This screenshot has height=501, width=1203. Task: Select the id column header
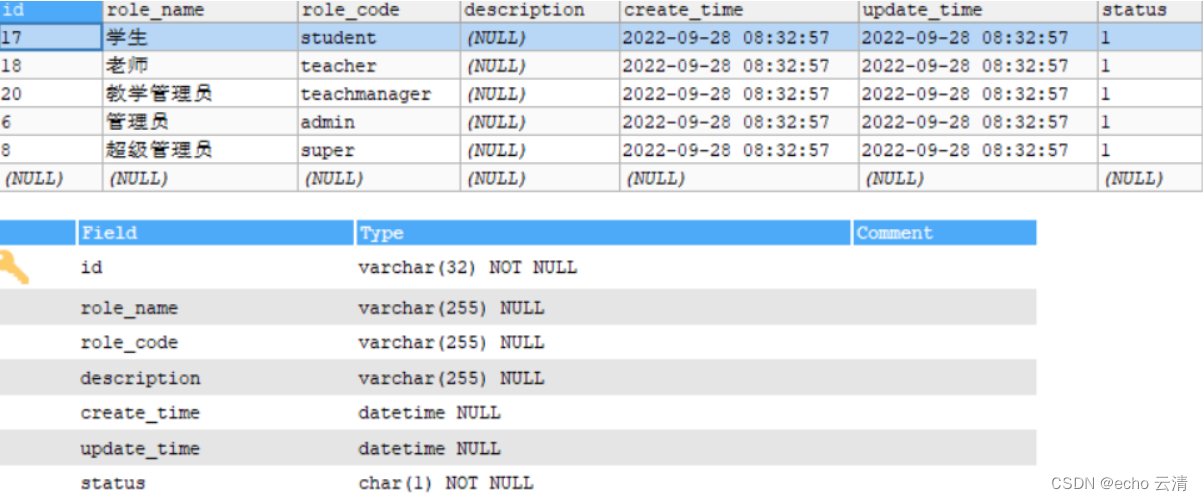point(51,10)
